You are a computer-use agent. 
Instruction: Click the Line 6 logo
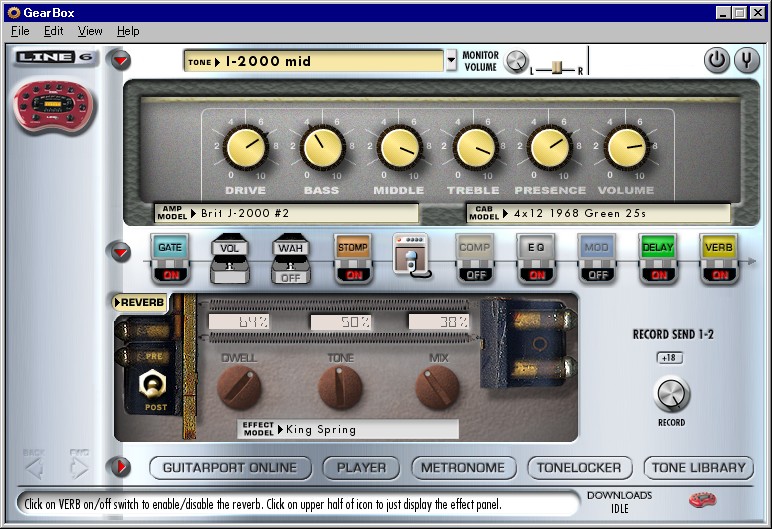tap(54, 57)
